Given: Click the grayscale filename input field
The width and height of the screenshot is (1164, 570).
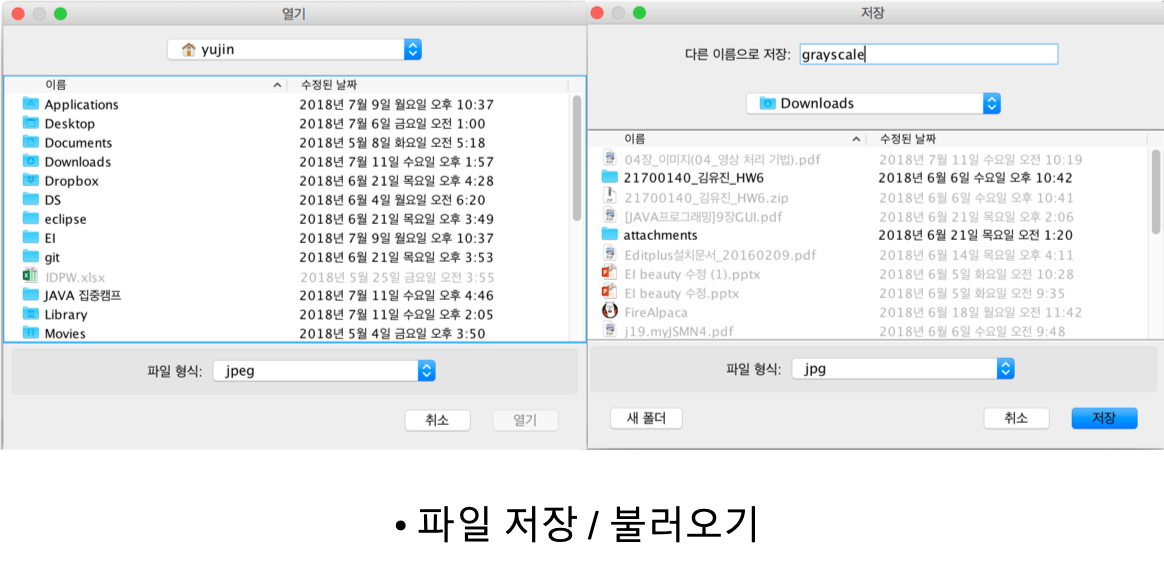Looking at the screenshot, I should [x=926, y=55].
